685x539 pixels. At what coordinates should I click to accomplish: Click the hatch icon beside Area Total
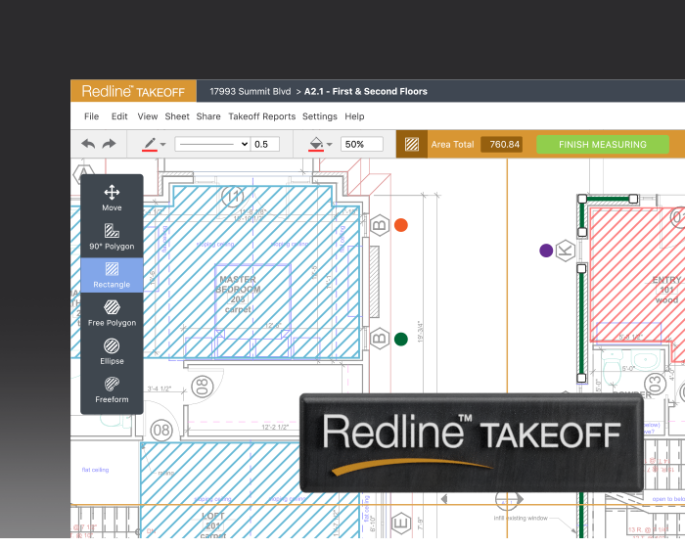pyautogui.click(x=411, y=144)
